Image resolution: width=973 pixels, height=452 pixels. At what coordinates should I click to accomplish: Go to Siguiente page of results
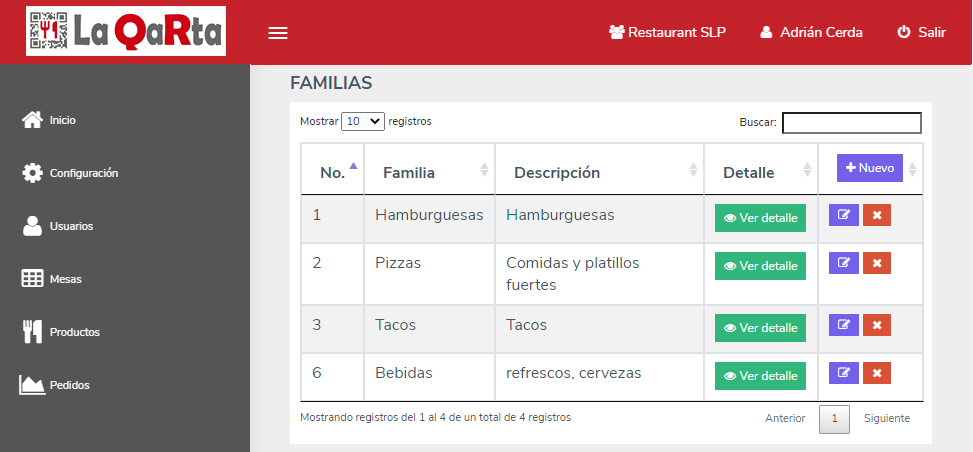887,418
